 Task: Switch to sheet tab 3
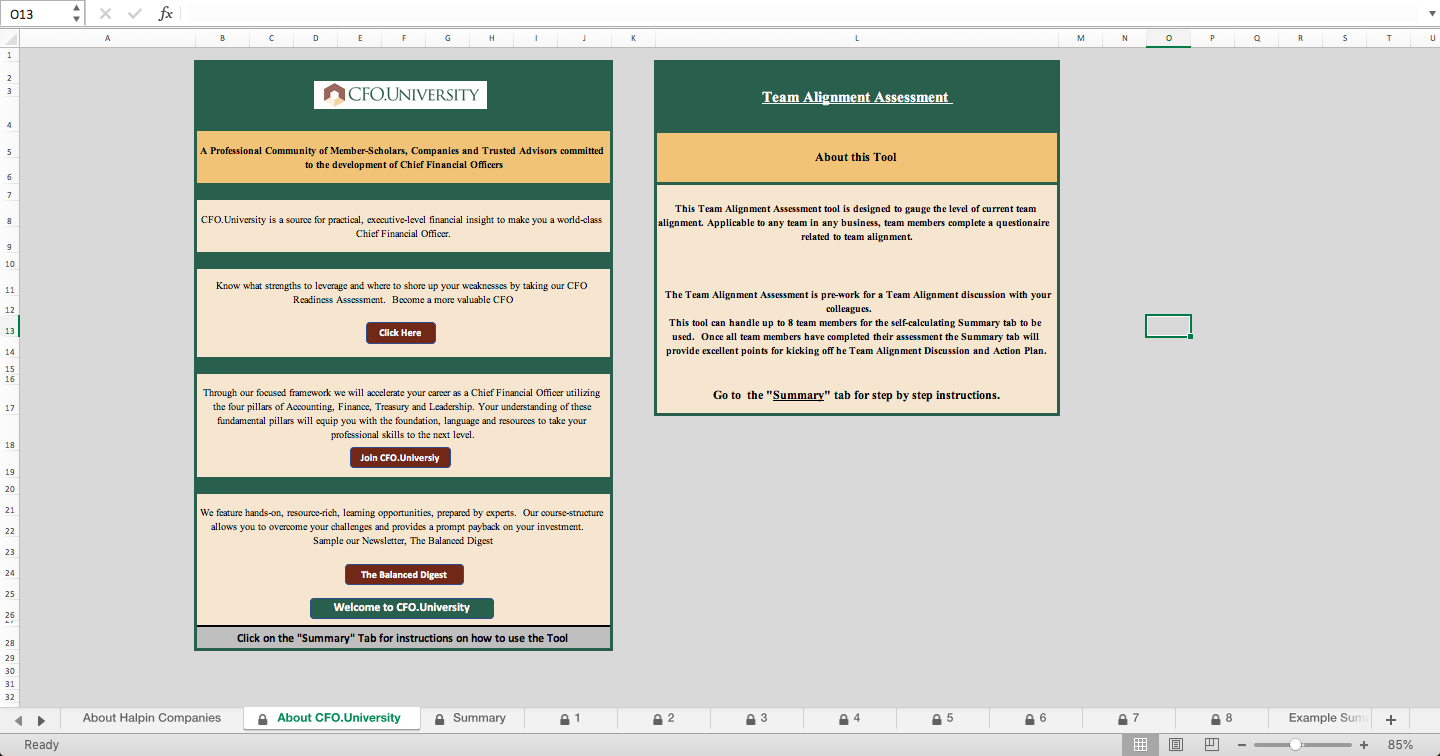[x=756, y=718]
